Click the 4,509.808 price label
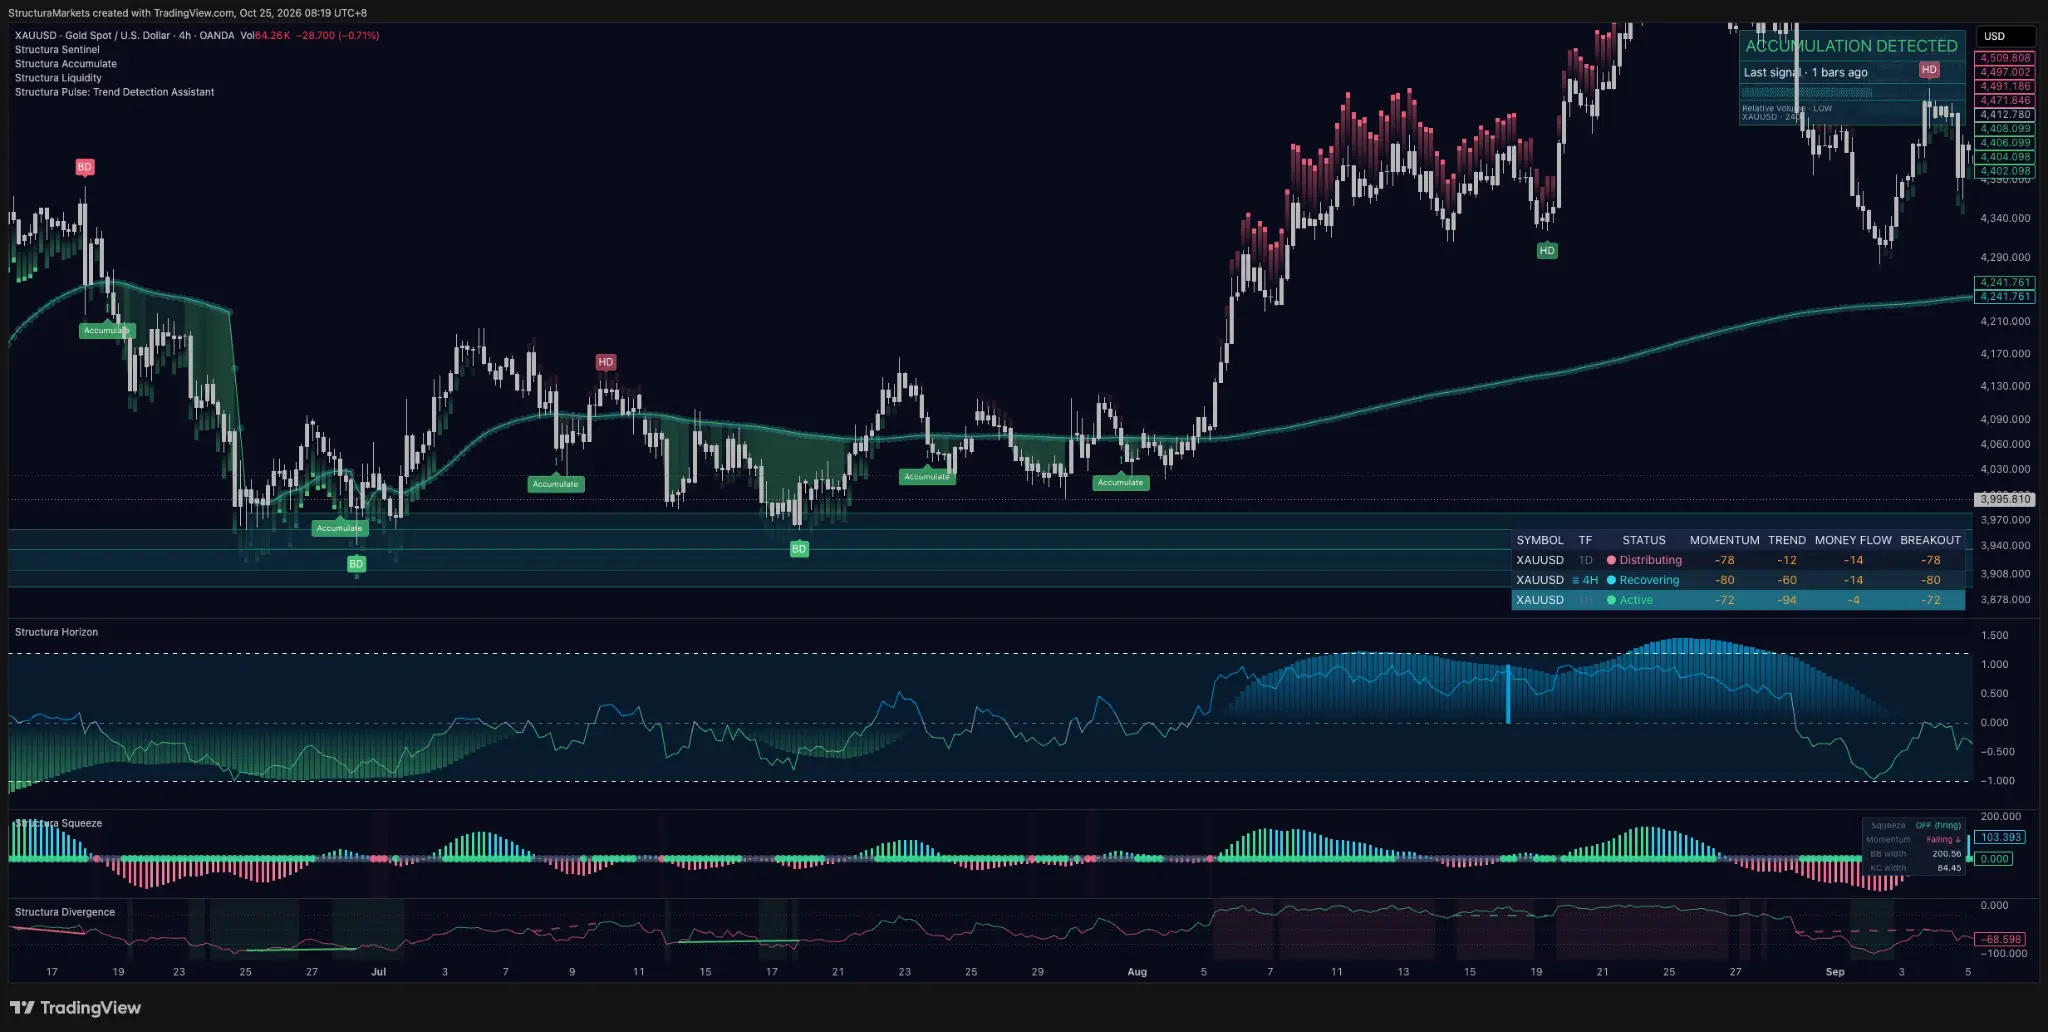 coord(2005,58)
